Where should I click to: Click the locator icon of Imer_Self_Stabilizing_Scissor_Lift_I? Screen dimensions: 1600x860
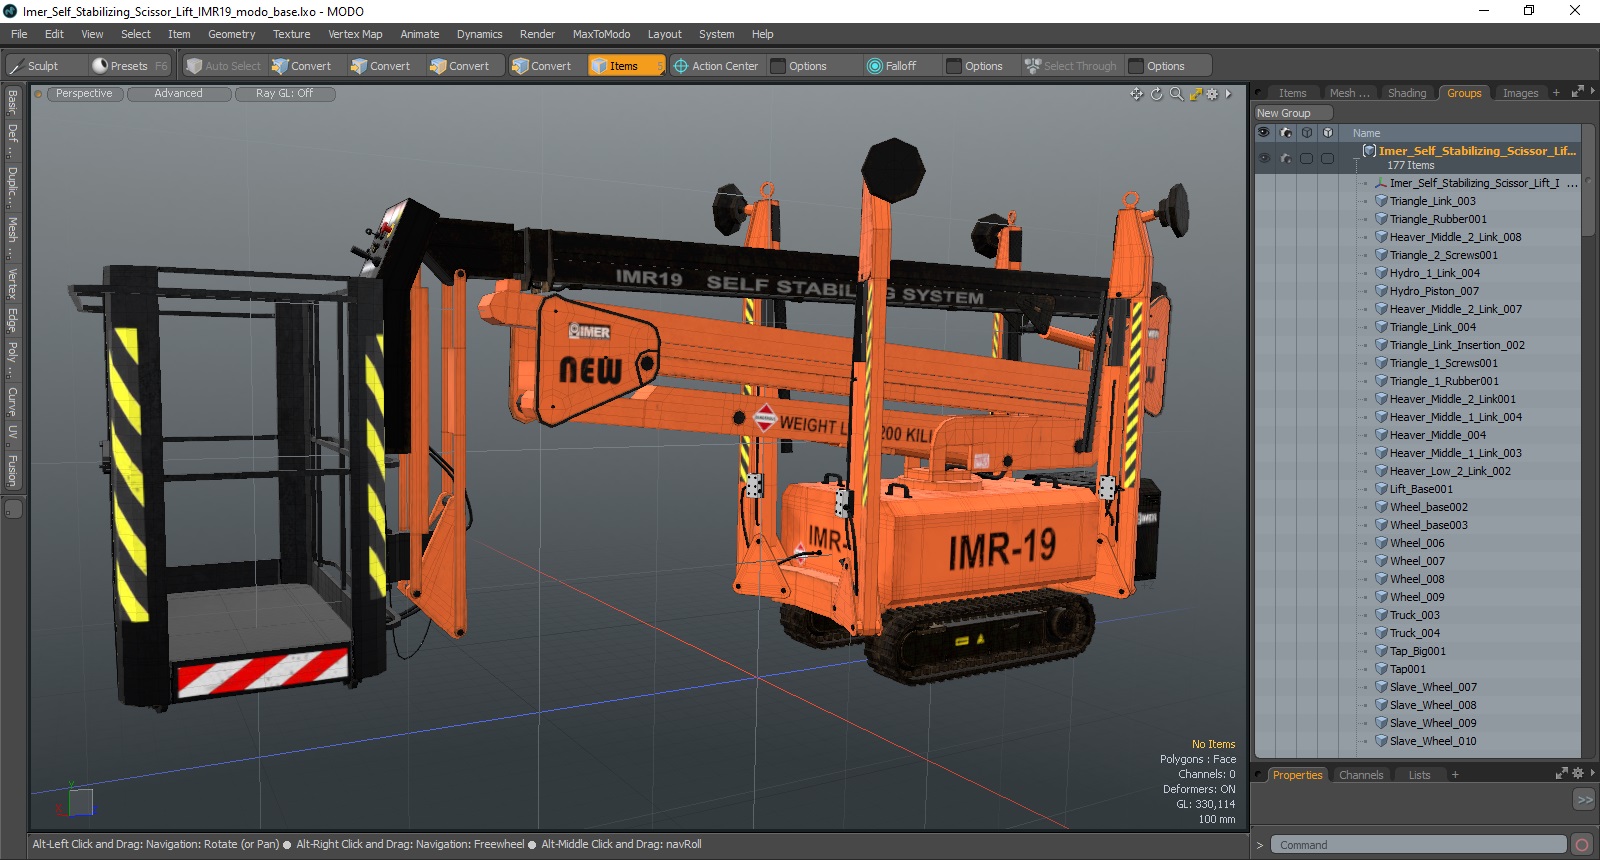tap(1381, 183)
